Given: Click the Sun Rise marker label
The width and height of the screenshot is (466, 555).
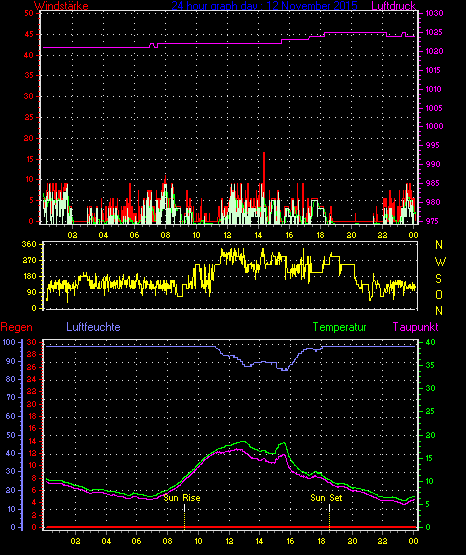Looking at the screenshot, I should pos(182,498).
